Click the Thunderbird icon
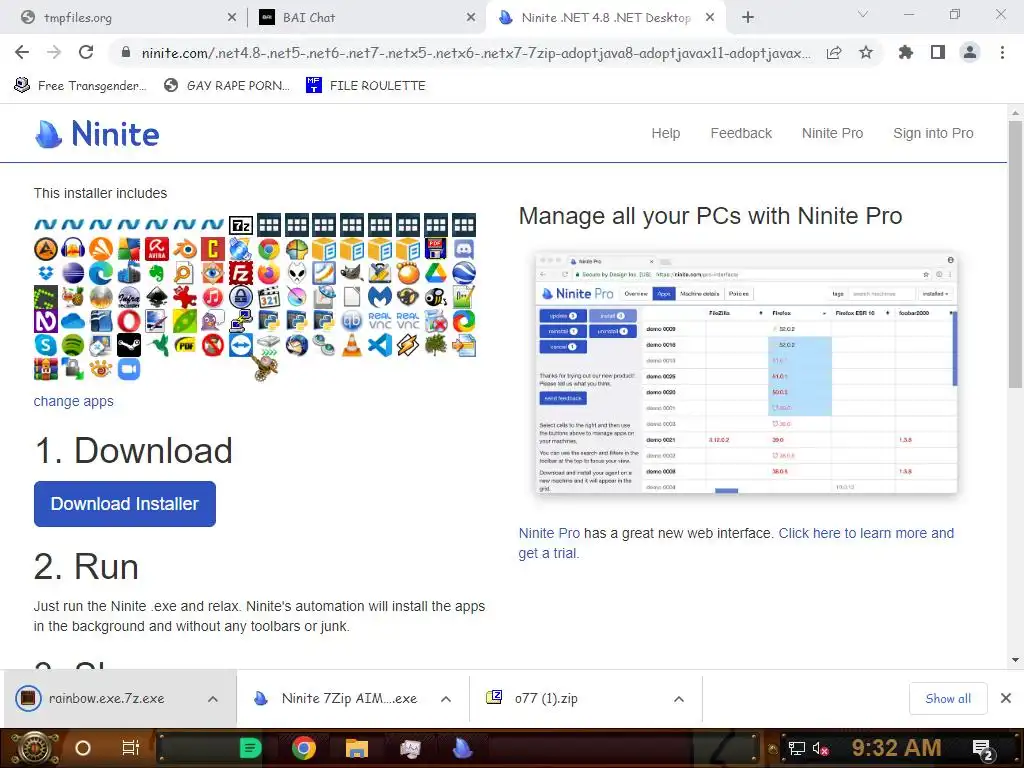The image size is (1024, 768). pyautogui.click(x=296, y=345)
